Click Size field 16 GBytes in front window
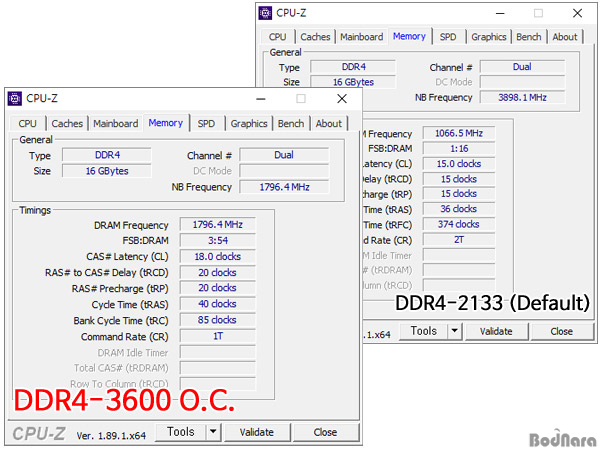The image size is (600, 450). (x=107, y=171)
